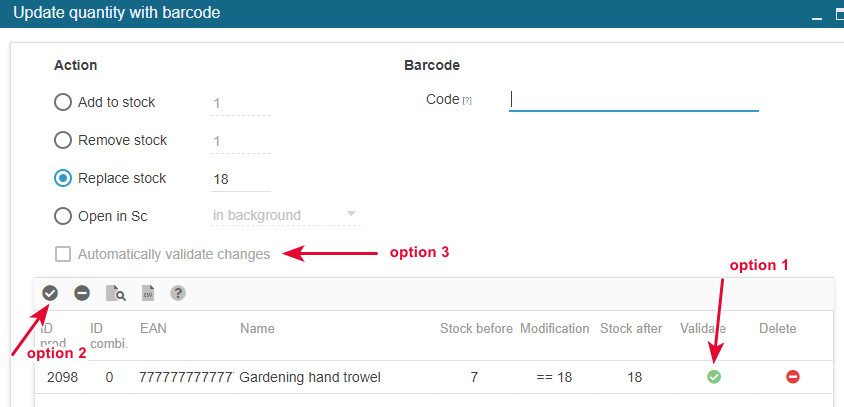
Task: Select the Add to stock radio button
Action: coord(63,102)
